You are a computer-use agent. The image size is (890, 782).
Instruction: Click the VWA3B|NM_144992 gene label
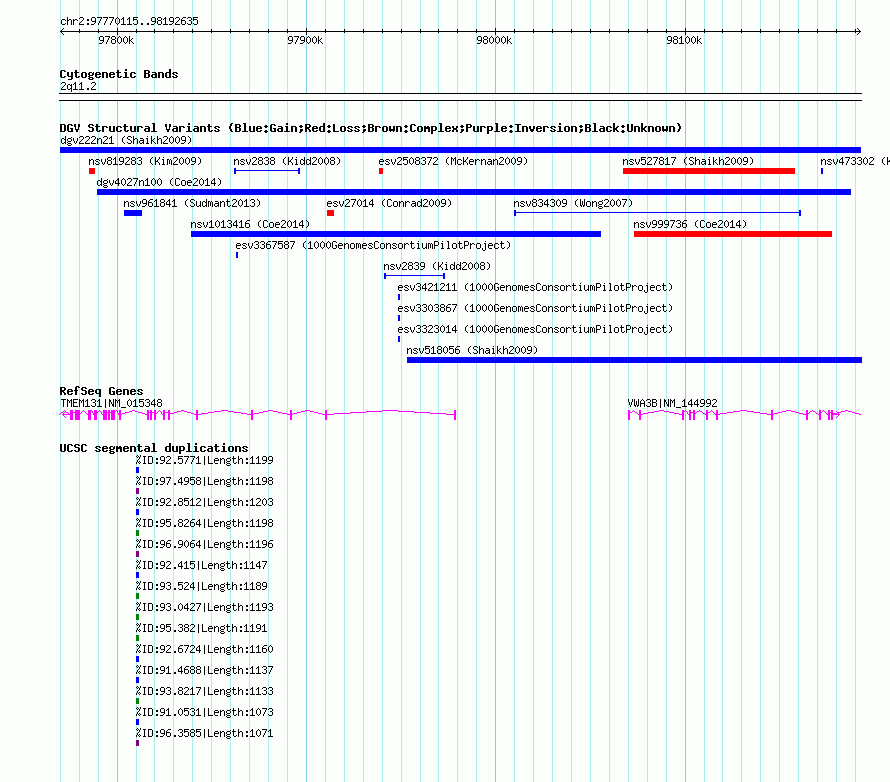(672, 403)
